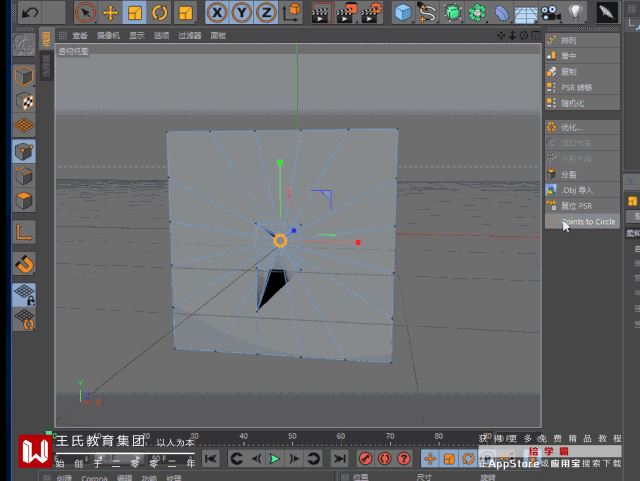This screenshot has height=481, width=640.
Task: Open the 摄像机 viewport menu
Action: (x=108, y=36)
